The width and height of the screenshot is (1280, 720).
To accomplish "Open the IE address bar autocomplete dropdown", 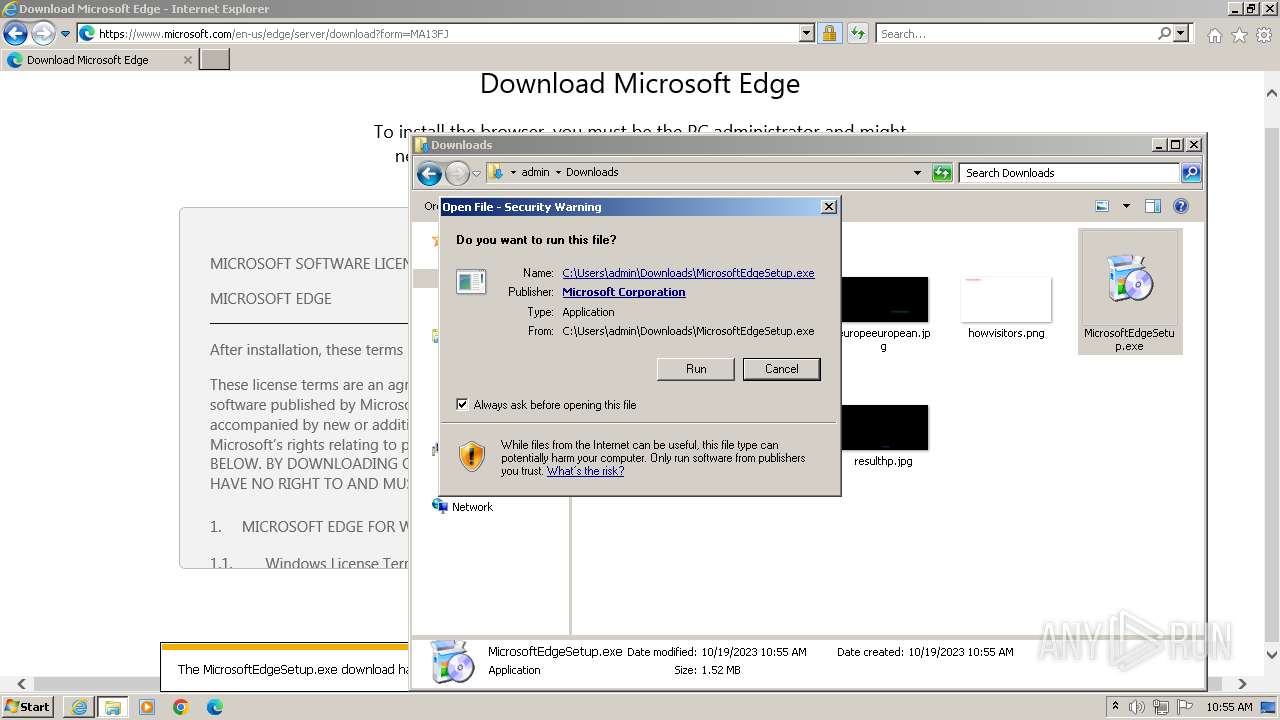I will pyautogui.click(x=807, y=33).
